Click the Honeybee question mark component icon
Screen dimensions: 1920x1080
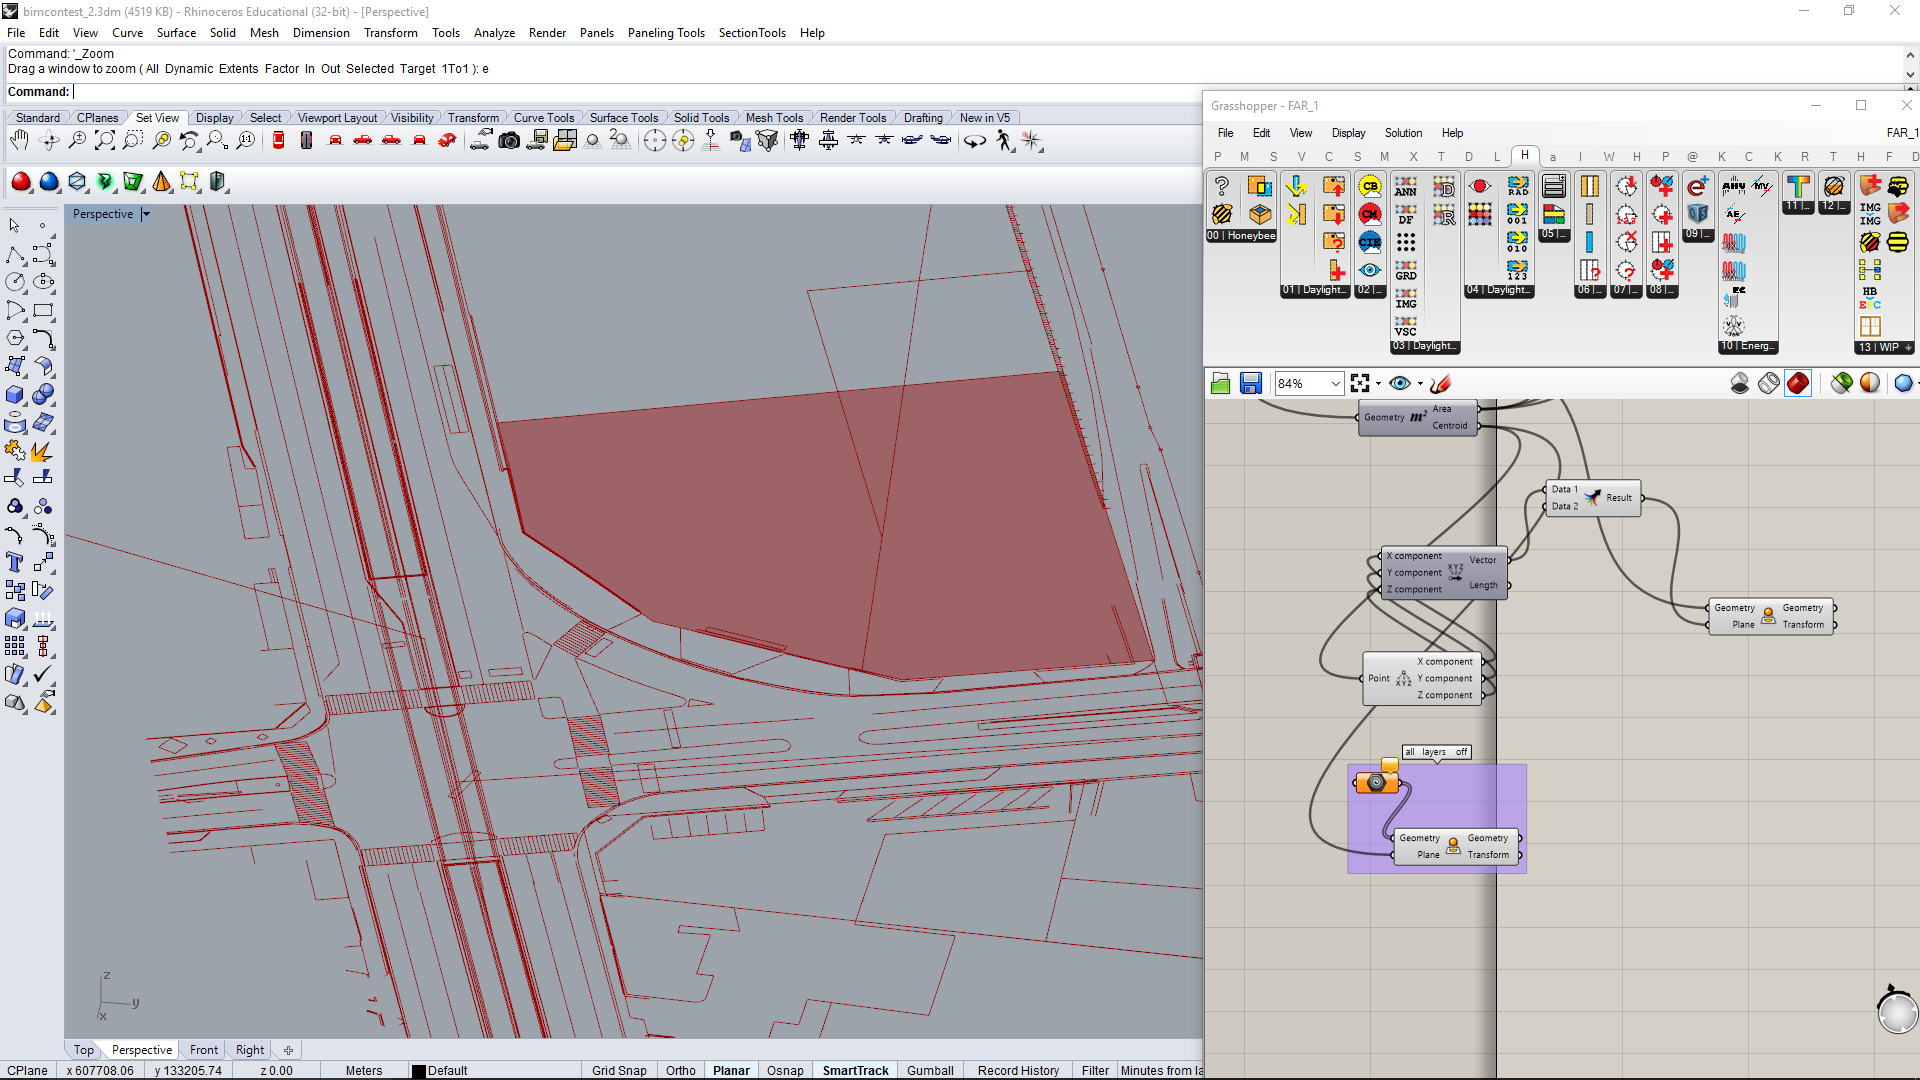tap(1221, 186)
